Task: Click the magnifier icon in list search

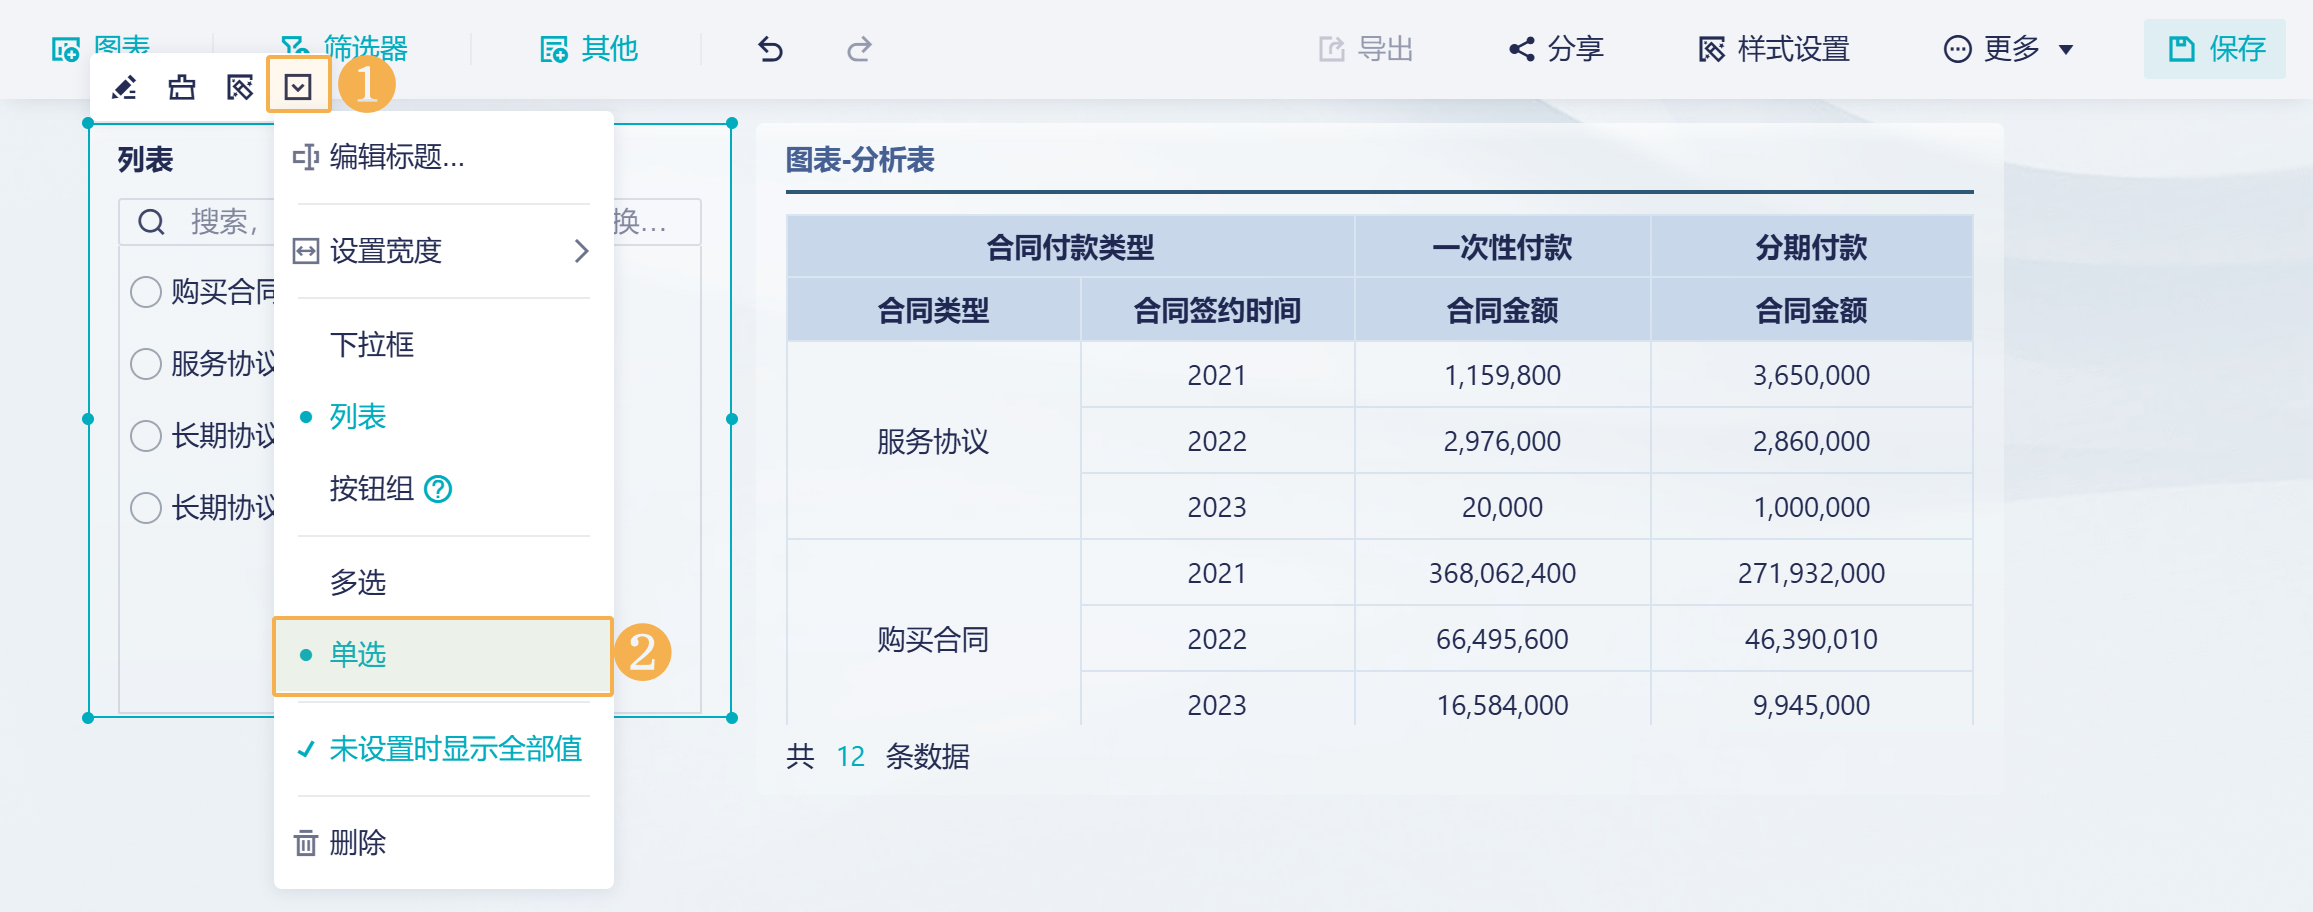Action: 151,222
